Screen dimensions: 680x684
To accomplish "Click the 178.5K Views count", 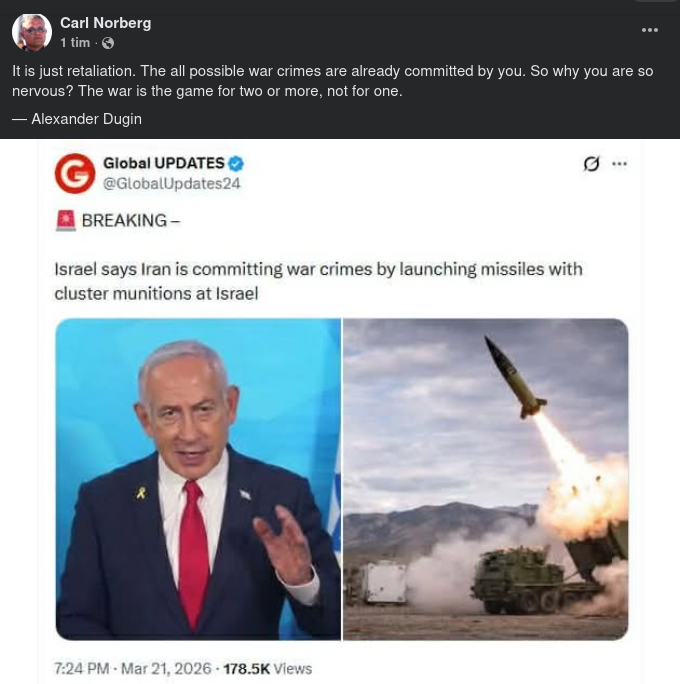I will coord(268,668).
